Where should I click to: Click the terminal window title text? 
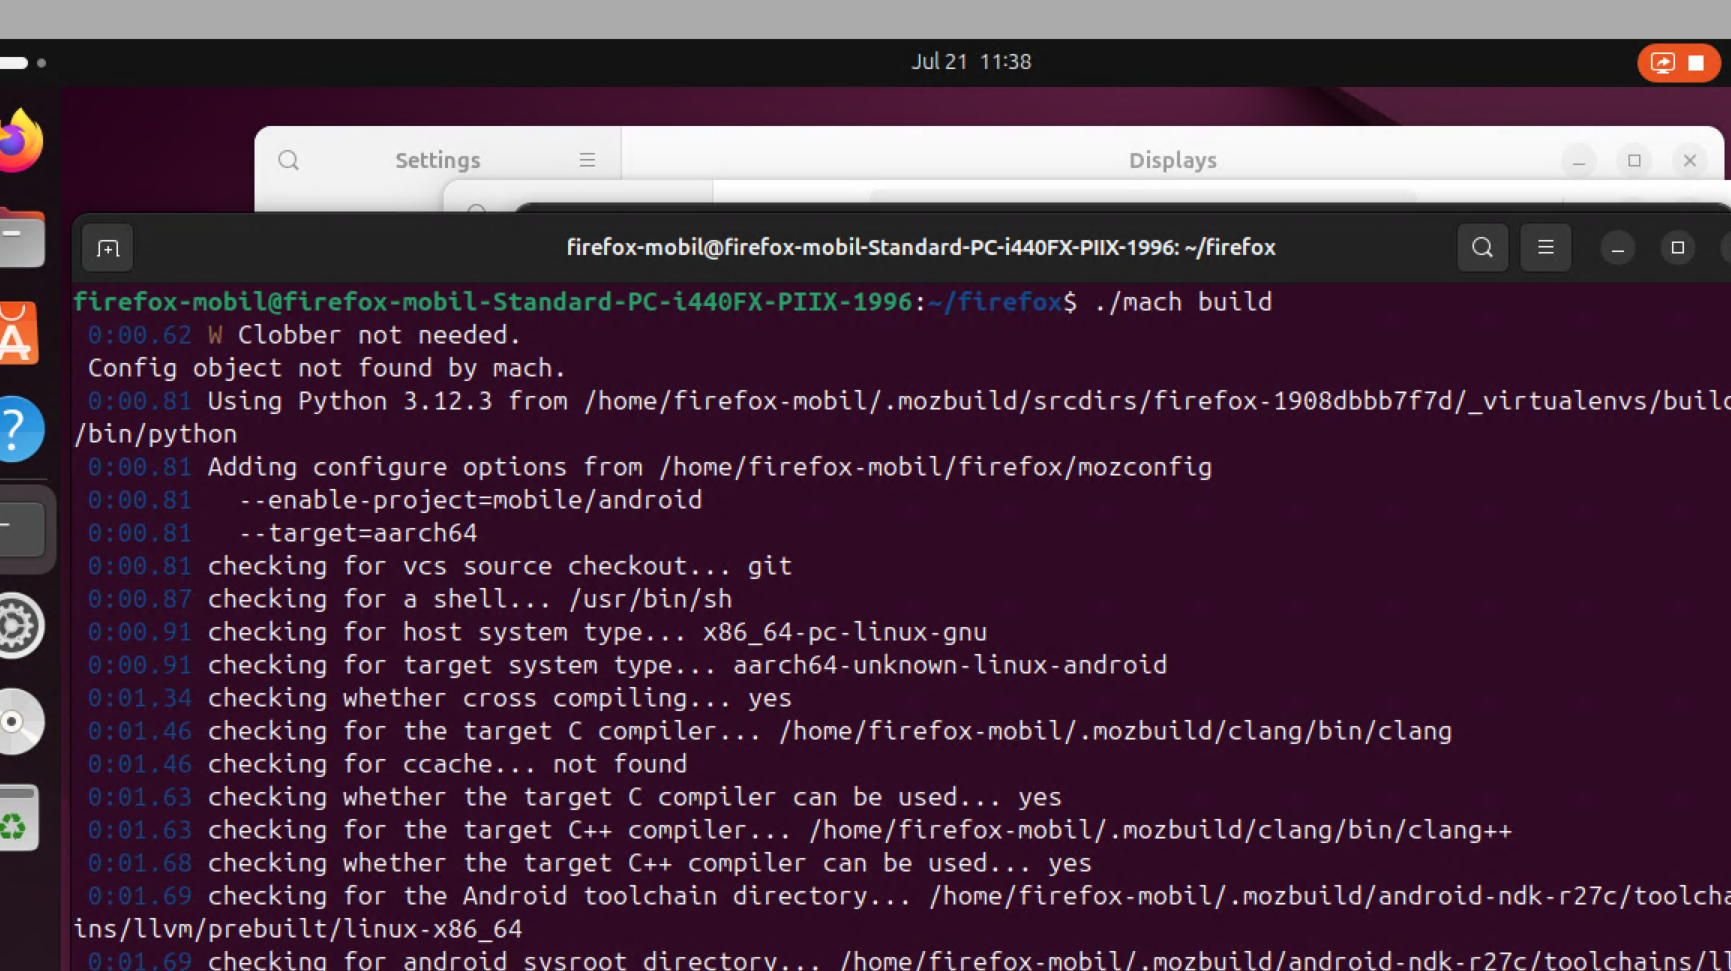click(921, 247)
